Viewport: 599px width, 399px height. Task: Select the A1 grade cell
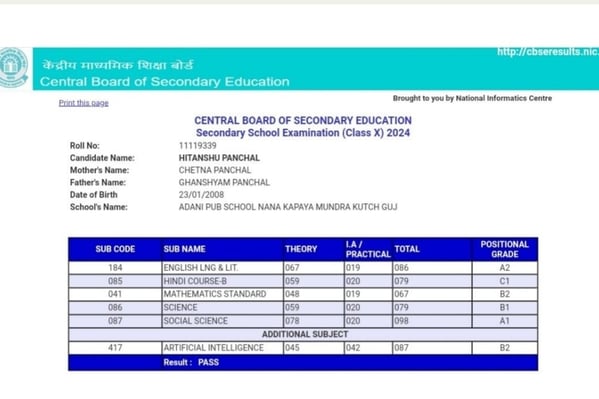[505, 321]
